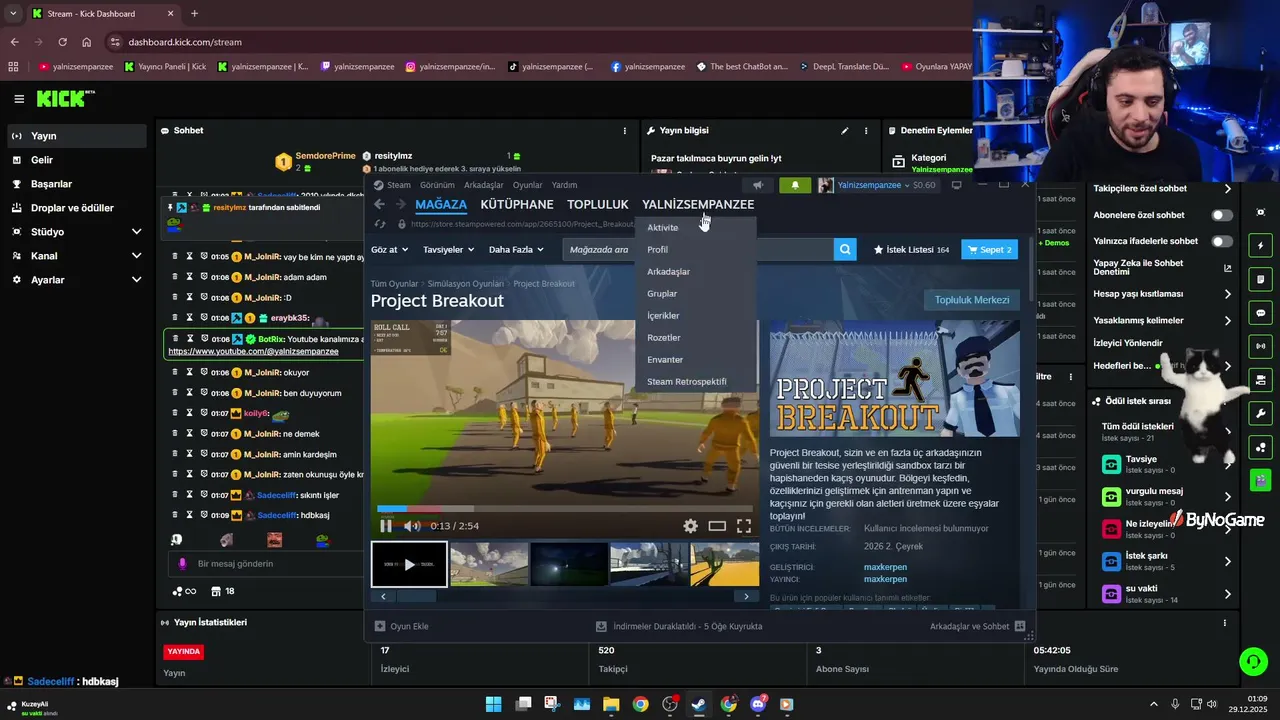
Task: Switch to KÜTÜPHANE tab in Steam
Action: [517, 204]
